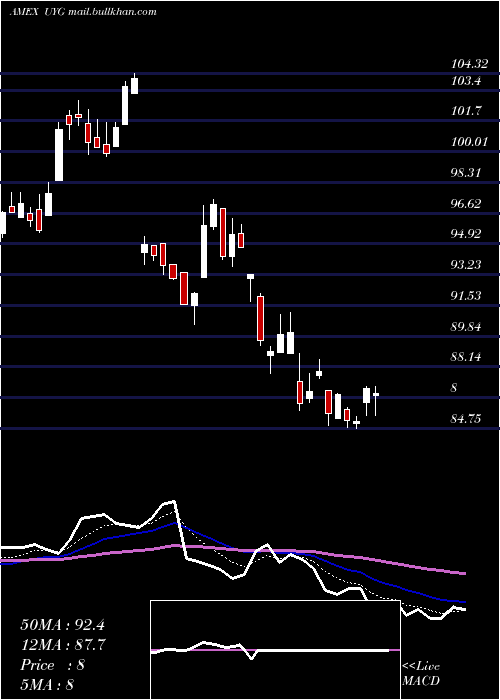500x700 pixels.
Task: Click the 93.23 price axis label
Action: coord(466,265)
